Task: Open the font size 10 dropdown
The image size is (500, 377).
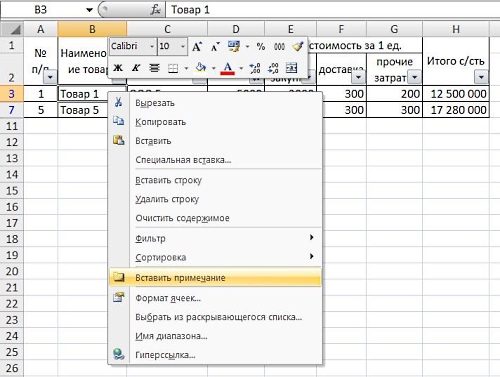Action: pyautogui.click(x=183, y=46)
